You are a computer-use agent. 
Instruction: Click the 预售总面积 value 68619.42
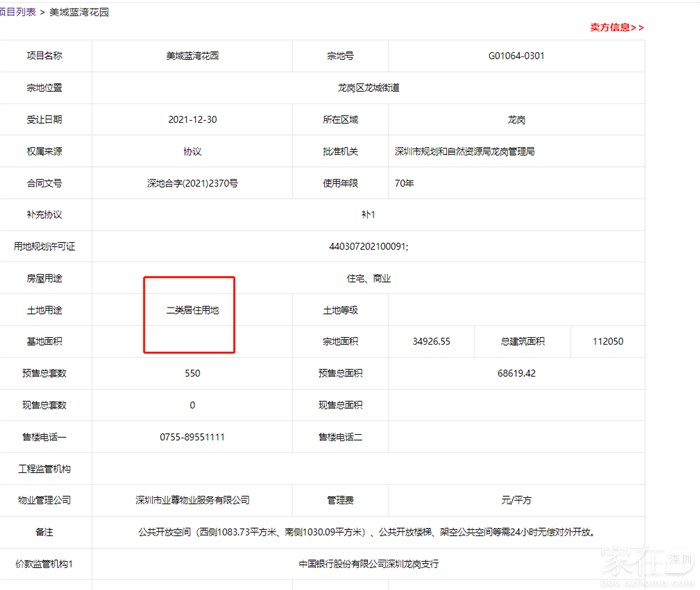click(516, 373)
